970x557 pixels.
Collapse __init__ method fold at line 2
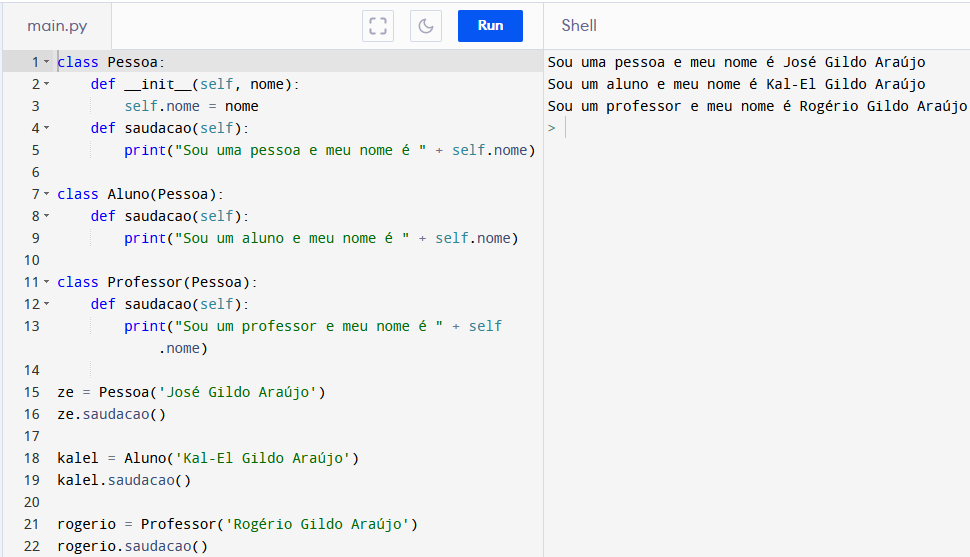(x=46, y=84)
